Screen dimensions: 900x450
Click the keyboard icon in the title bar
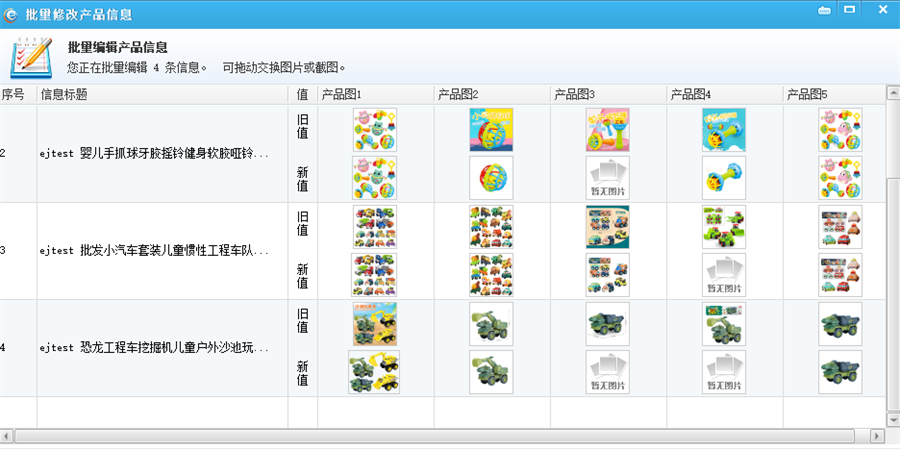click(x=823, y=10)
